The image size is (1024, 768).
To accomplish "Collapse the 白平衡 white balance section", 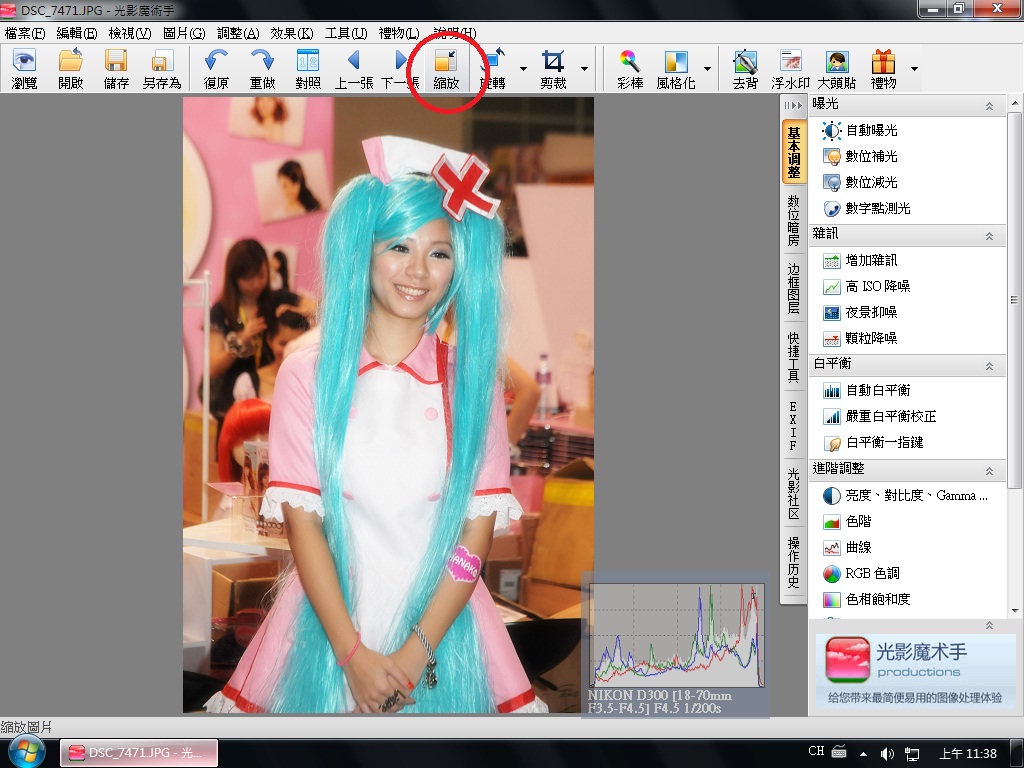I will click(989, 365).
